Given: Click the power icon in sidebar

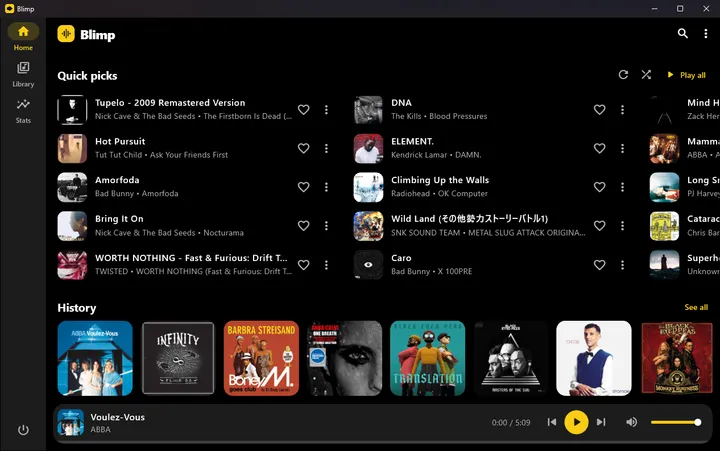Looking at the screenshot, I should 23,430.
